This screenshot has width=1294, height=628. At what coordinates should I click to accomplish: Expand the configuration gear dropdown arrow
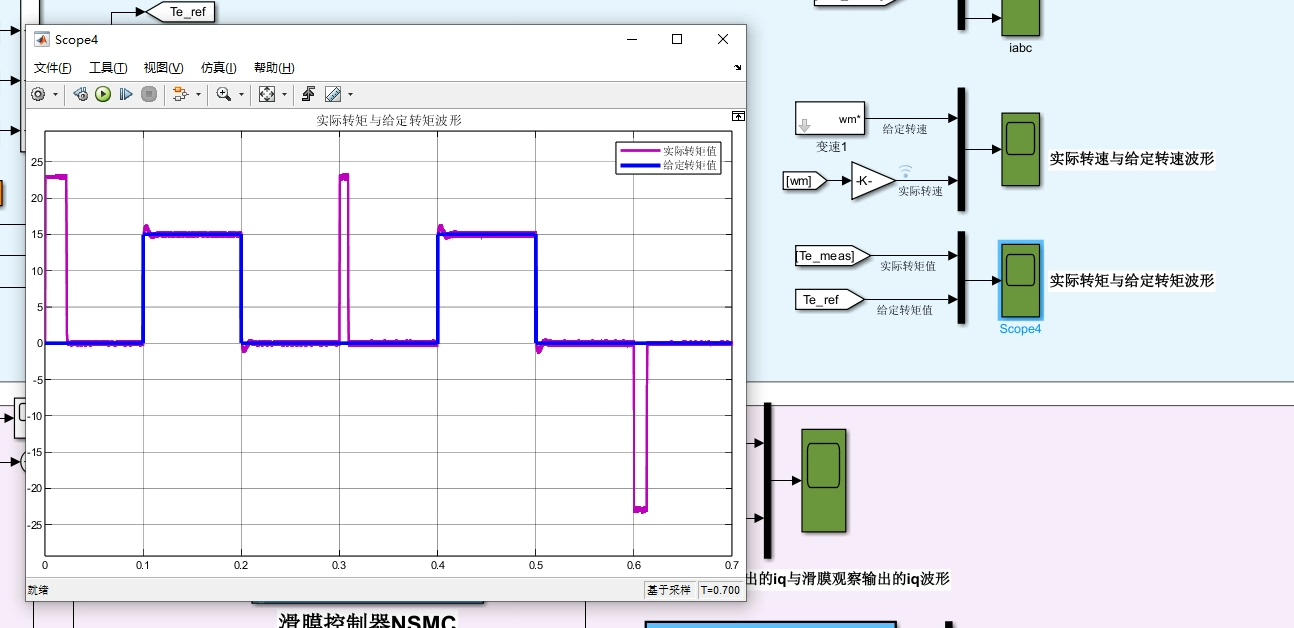[55, 94]
